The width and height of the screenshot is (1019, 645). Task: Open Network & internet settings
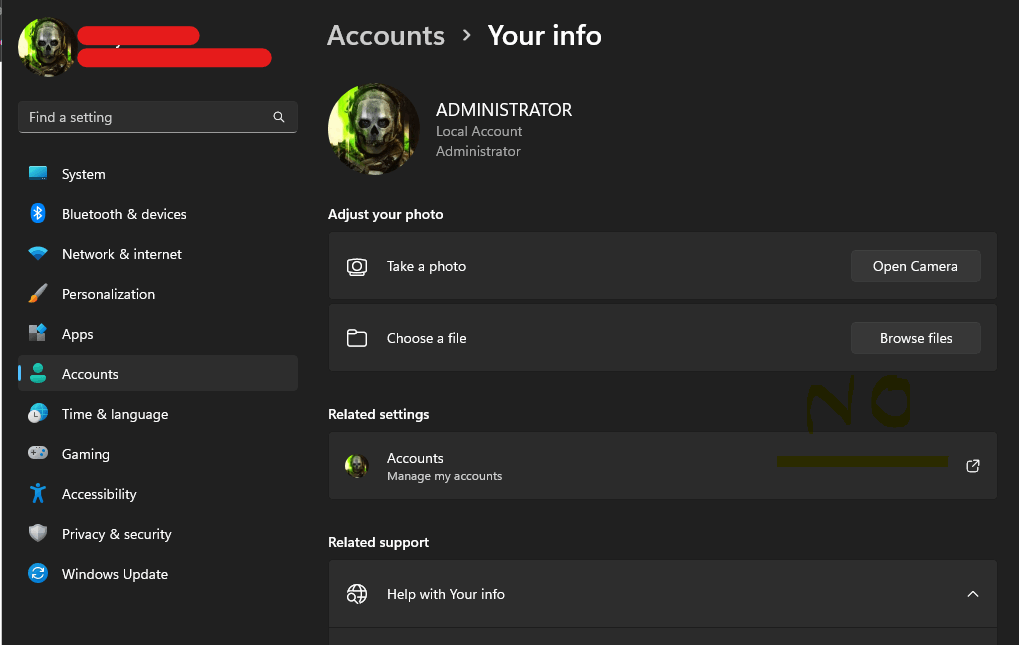[158, 254]
